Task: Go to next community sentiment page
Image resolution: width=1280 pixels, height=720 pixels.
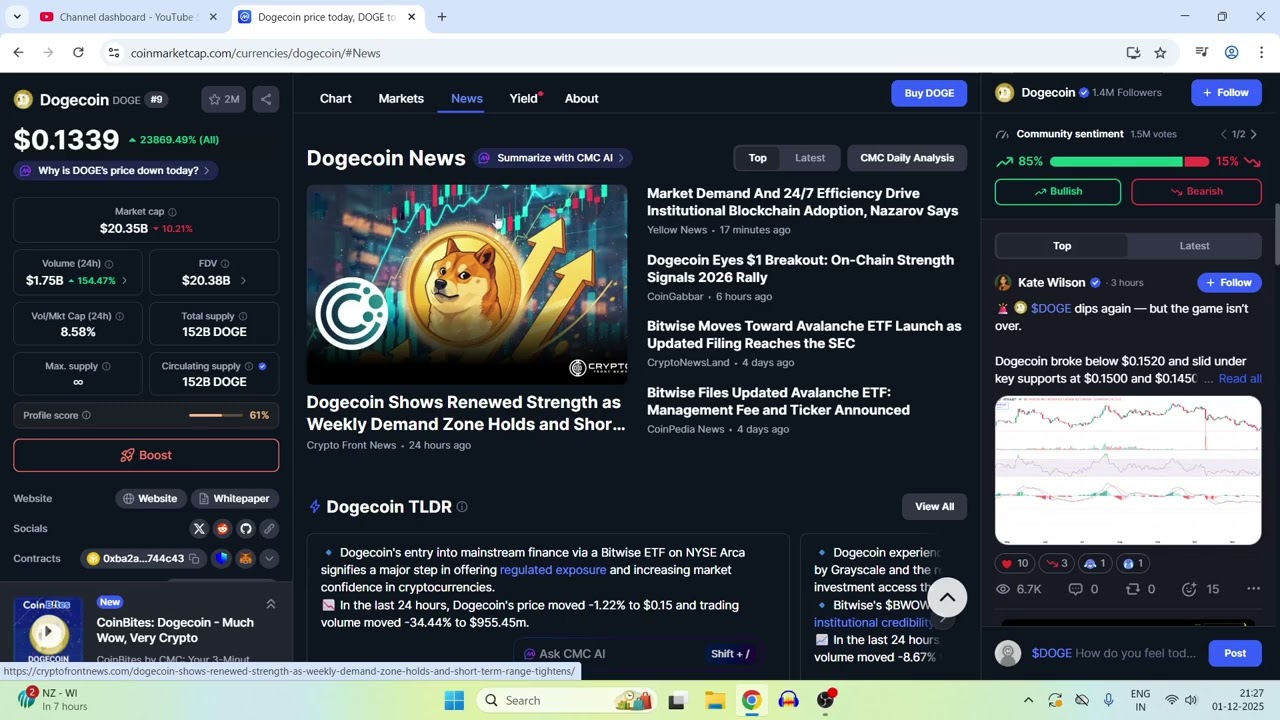Action: [x=1254, y=134]
